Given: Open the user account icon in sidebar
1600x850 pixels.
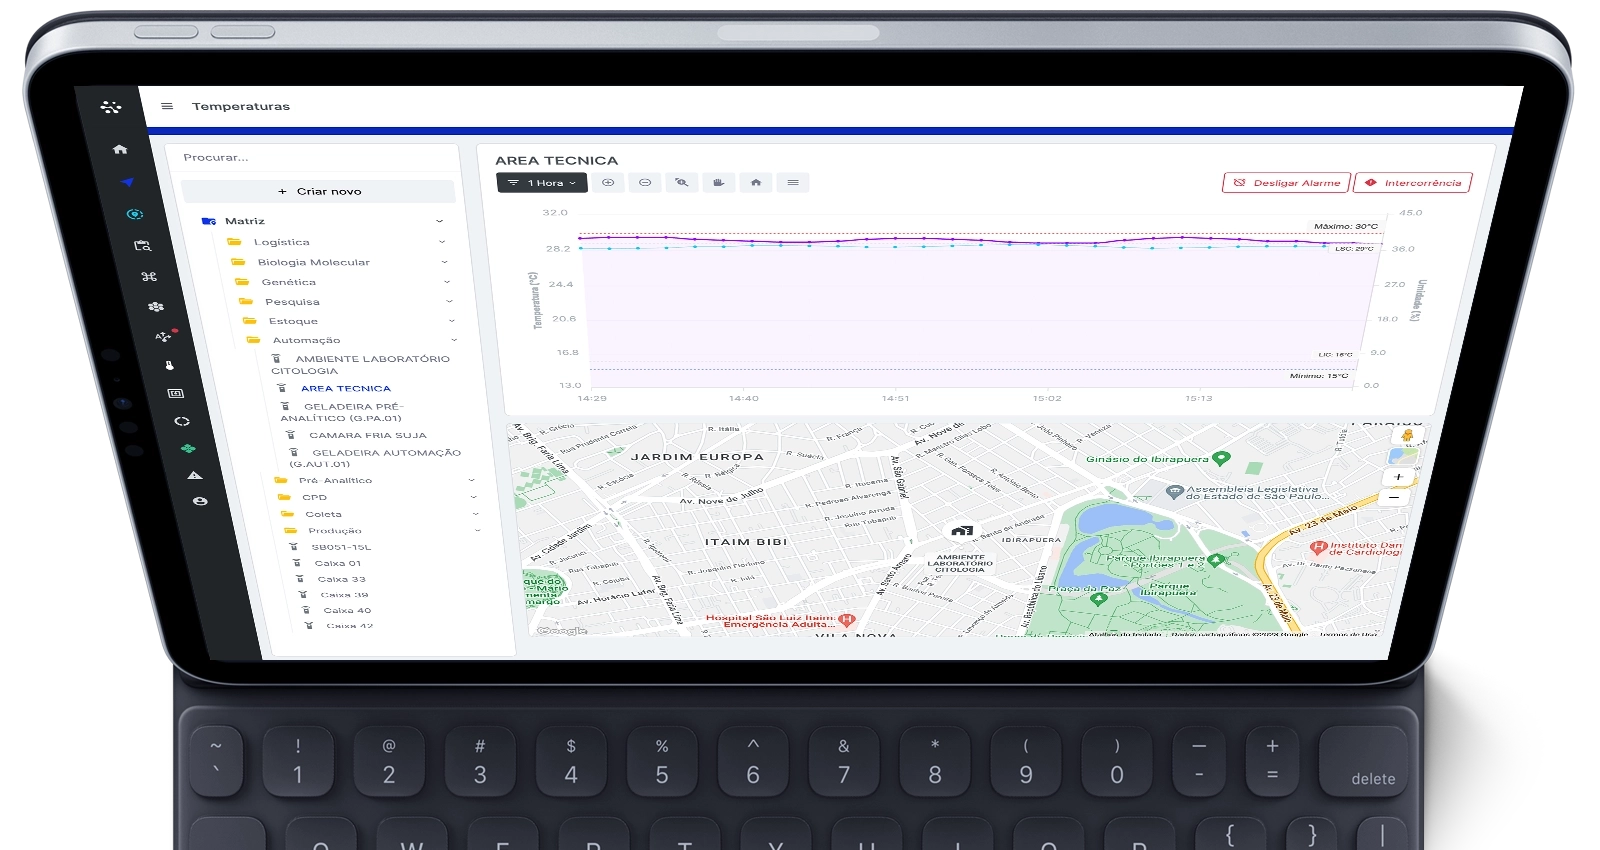Looking at the screenshot, I should click(x=200, y=501).
